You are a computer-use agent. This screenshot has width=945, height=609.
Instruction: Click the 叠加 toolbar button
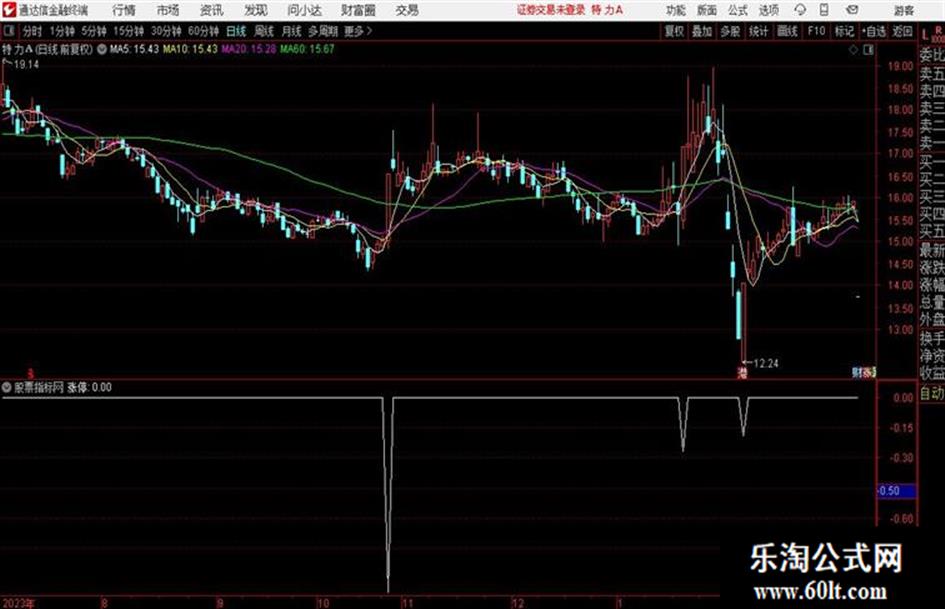click(x=702, y=31)
